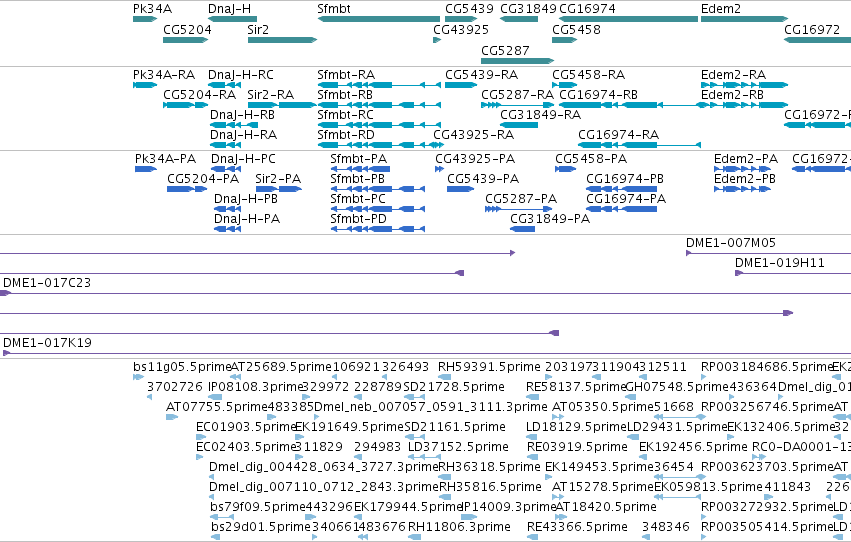The width and height of the screenshot is (851, 542).
Task: Select the CG5204 gene glyph
Action: pos(186,40)
